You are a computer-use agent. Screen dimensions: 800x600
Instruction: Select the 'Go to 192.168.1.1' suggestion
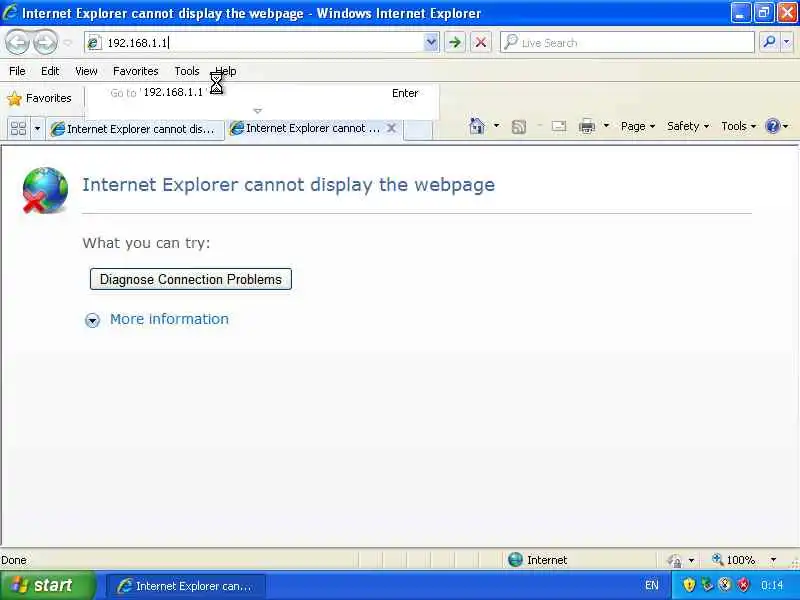click(x=262, y=93)
